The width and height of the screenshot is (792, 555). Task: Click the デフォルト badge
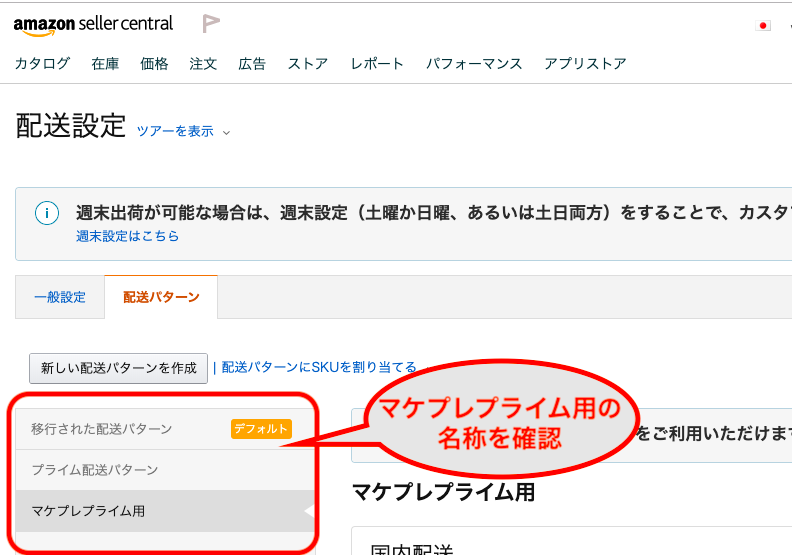[x=261, y=429]
